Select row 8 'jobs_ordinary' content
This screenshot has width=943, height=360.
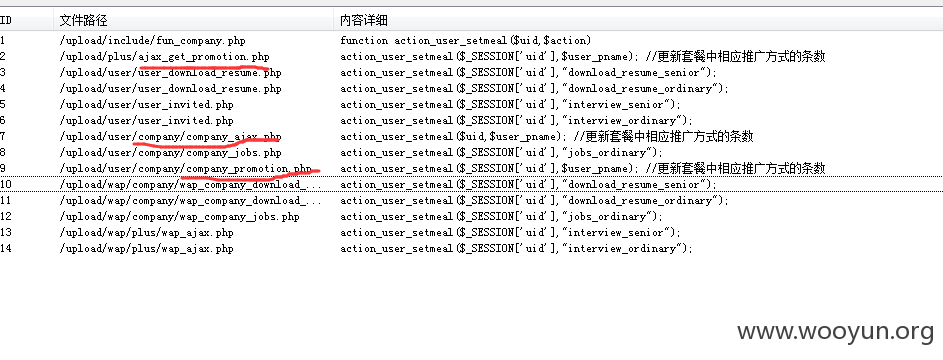pyautogui.click(x=502, y=153)
